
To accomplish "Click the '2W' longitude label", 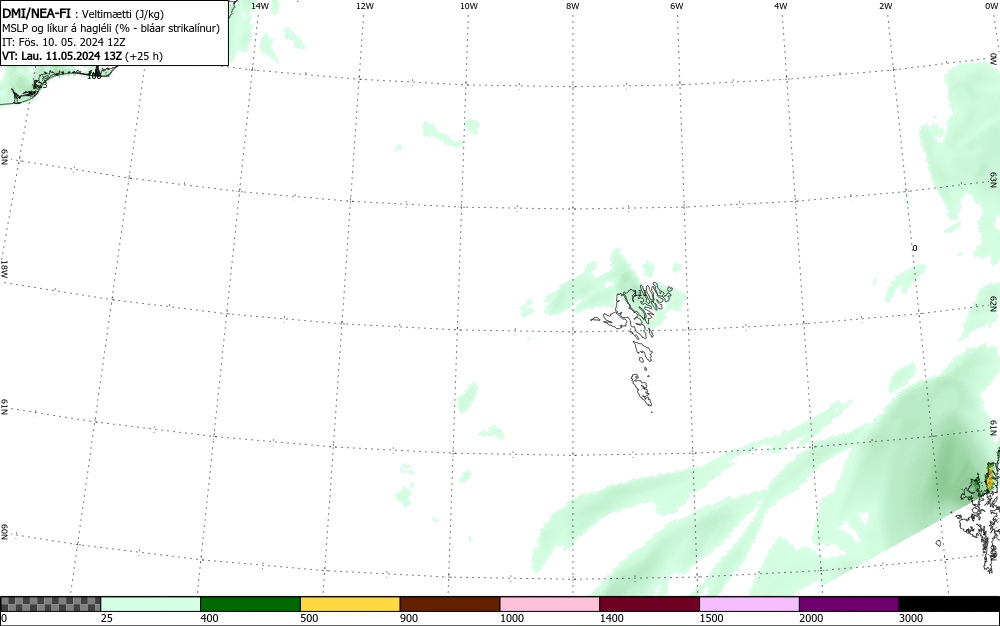I will pyautogui.click(x=885, y=6).
